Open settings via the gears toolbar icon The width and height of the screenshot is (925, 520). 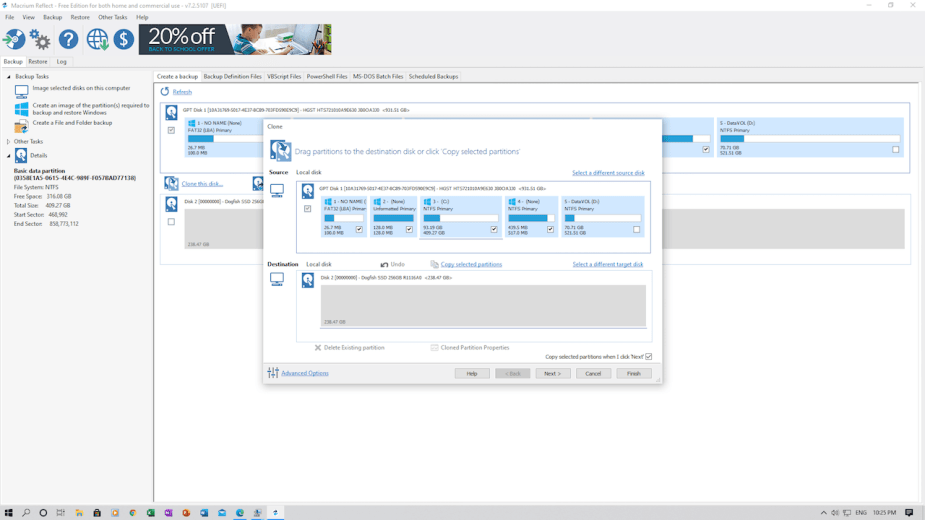[40, 39]
